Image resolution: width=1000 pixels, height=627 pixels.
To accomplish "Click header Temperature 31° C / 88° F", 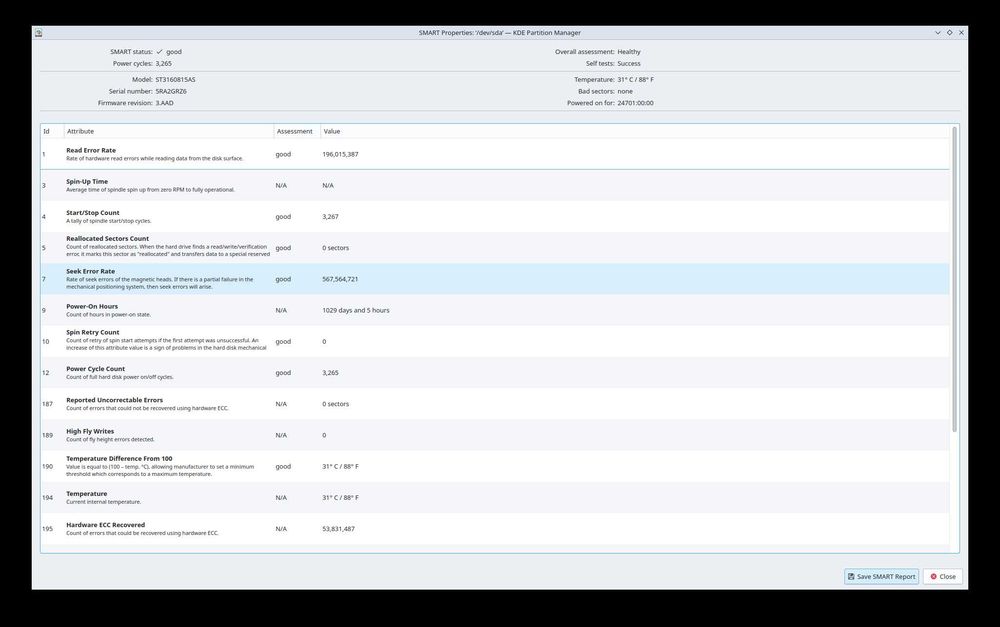I will coord(635,80).
